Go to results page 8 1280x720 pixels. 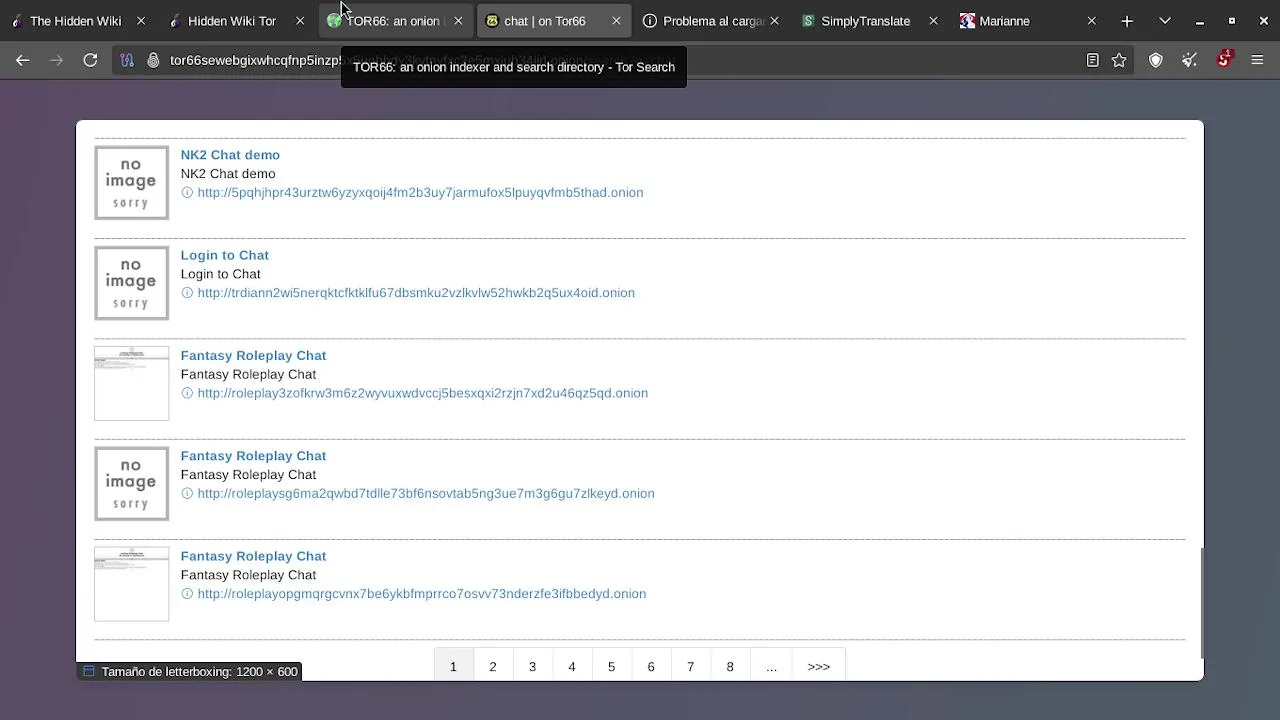click(x=730, y=666)
